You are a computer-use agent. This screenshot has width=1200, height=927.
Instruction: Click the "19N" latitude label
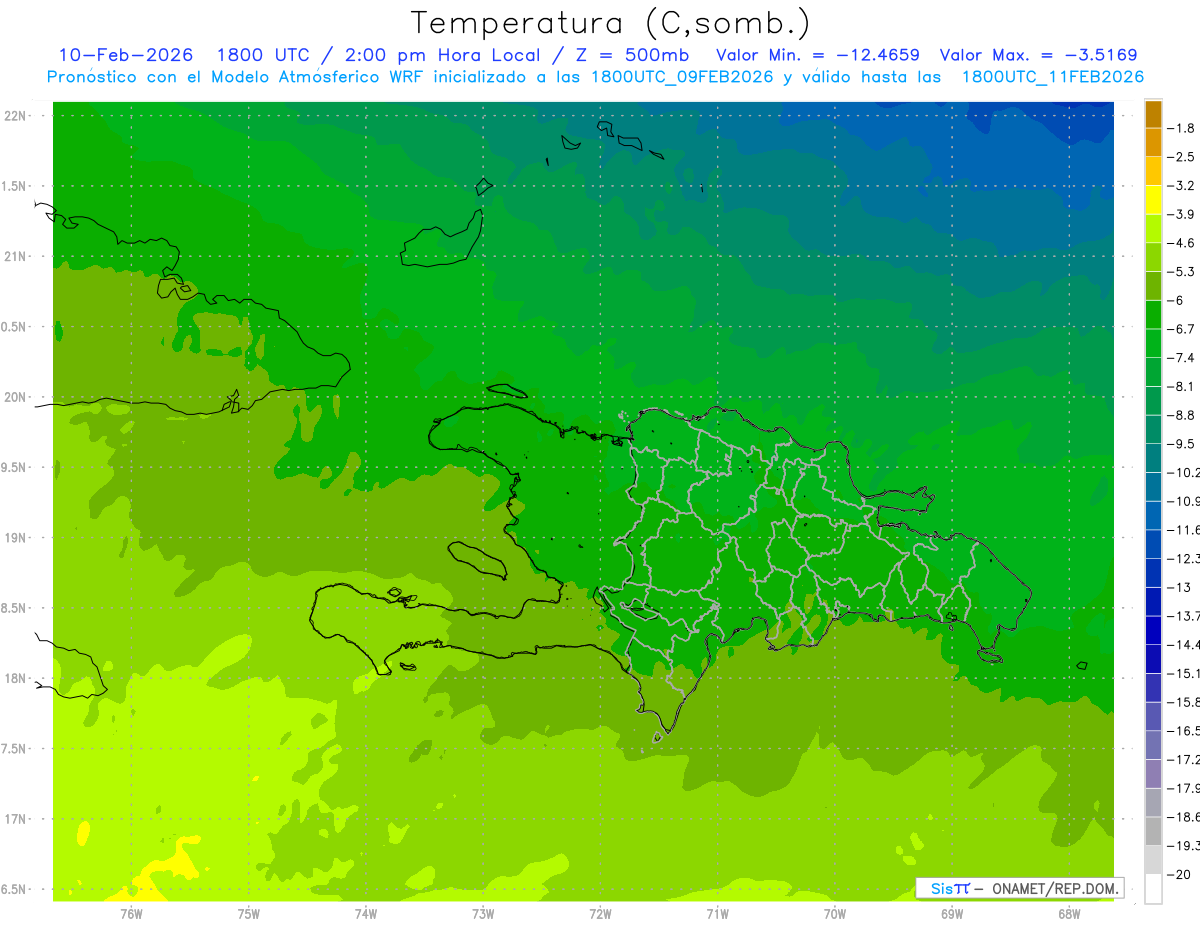coord(15,538)
